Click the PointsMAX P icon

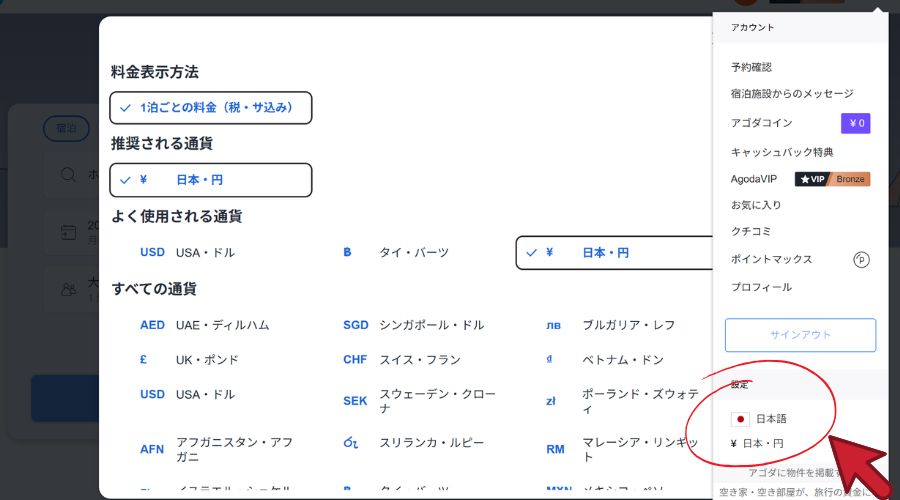(x=861, y=259)
